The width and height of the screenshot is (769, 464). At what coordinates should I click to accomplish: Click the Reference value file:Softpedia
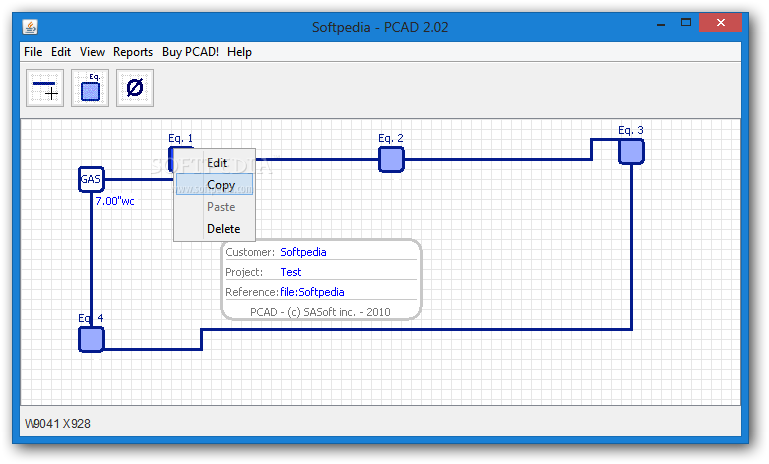[312, 292]
